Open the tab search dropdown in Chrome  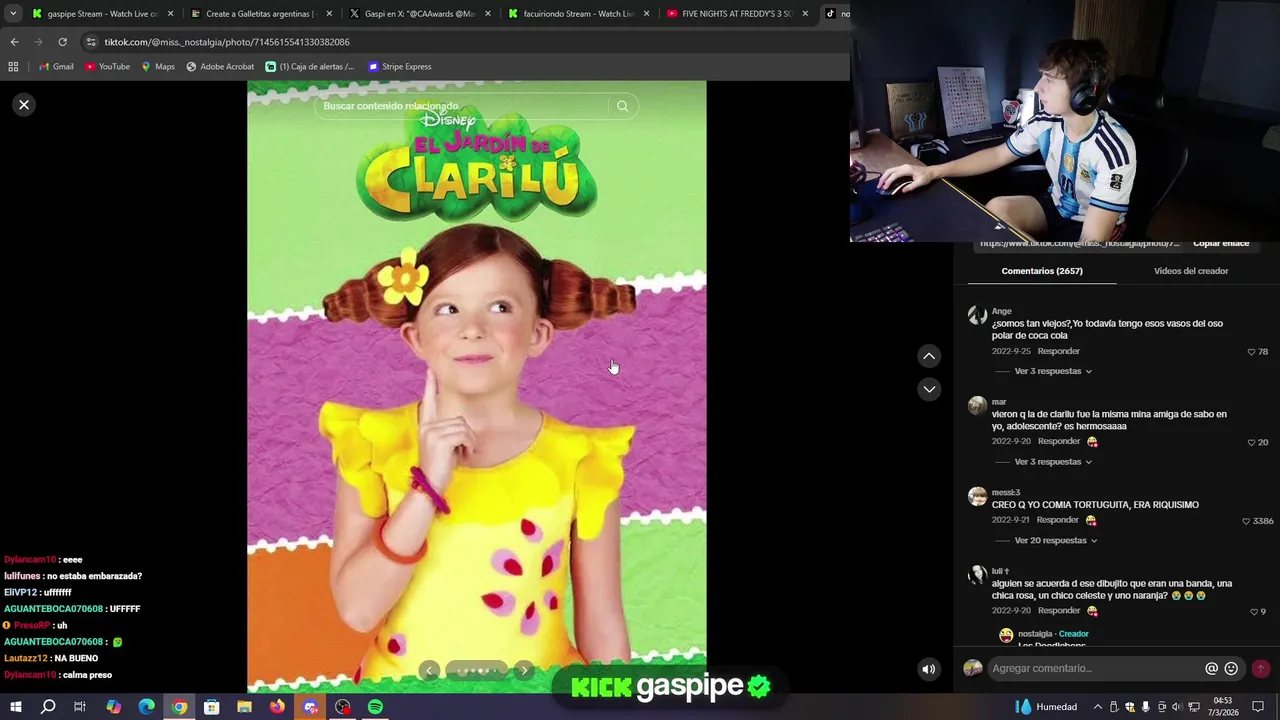(x=13, y=14)
